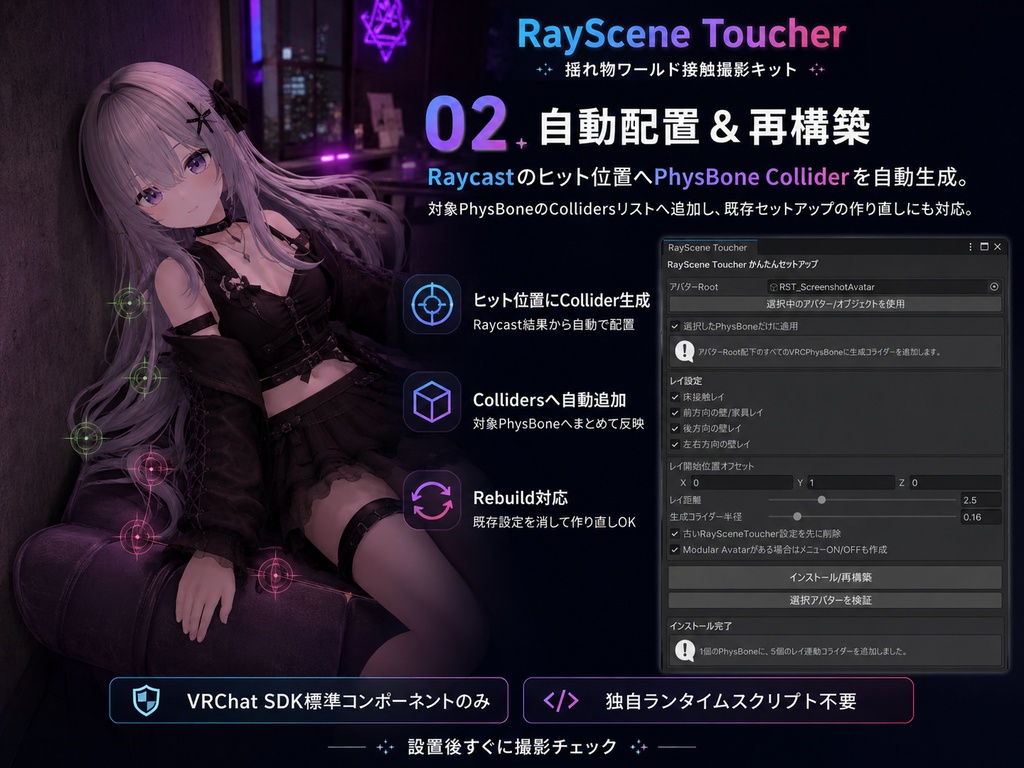This screenshot has width=1024, height=768.
Task: Click the shield icon in VRChat SDK badge
Action: 146,701
